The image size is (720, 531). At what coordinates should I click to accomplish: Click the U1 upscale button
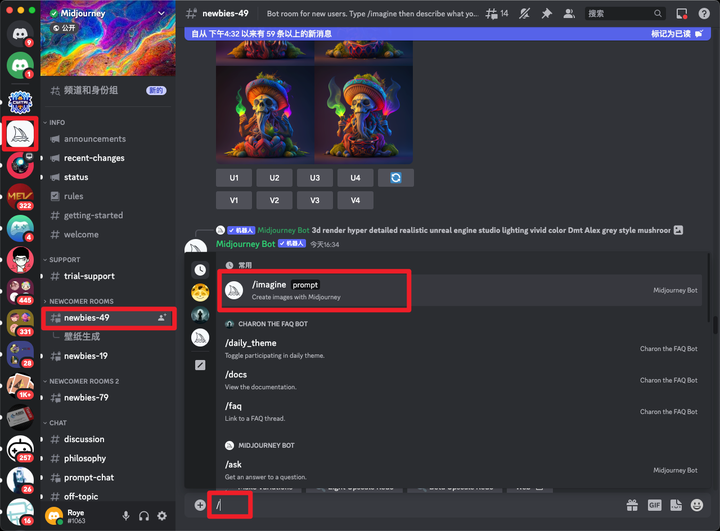pos(234,178)
